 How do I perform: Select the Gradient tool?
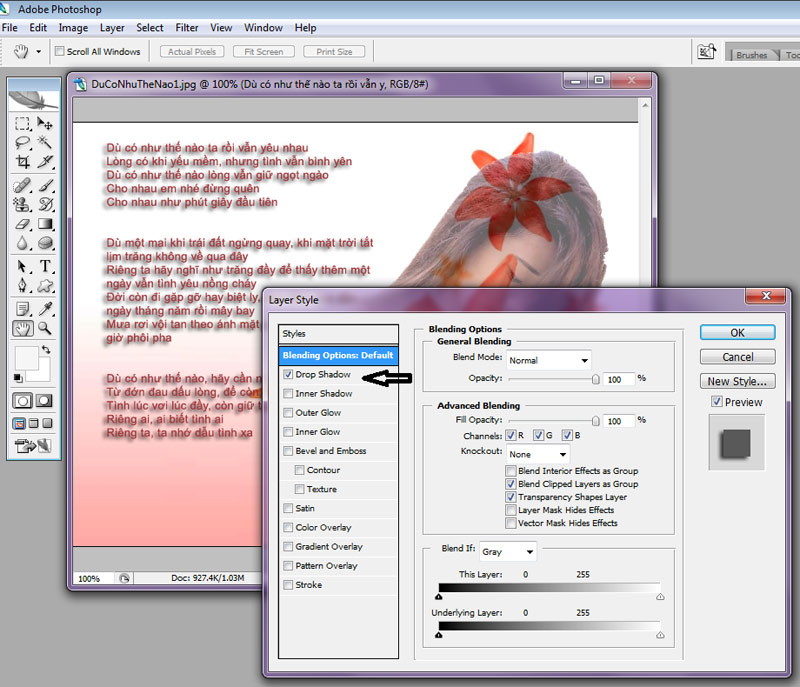45,224
